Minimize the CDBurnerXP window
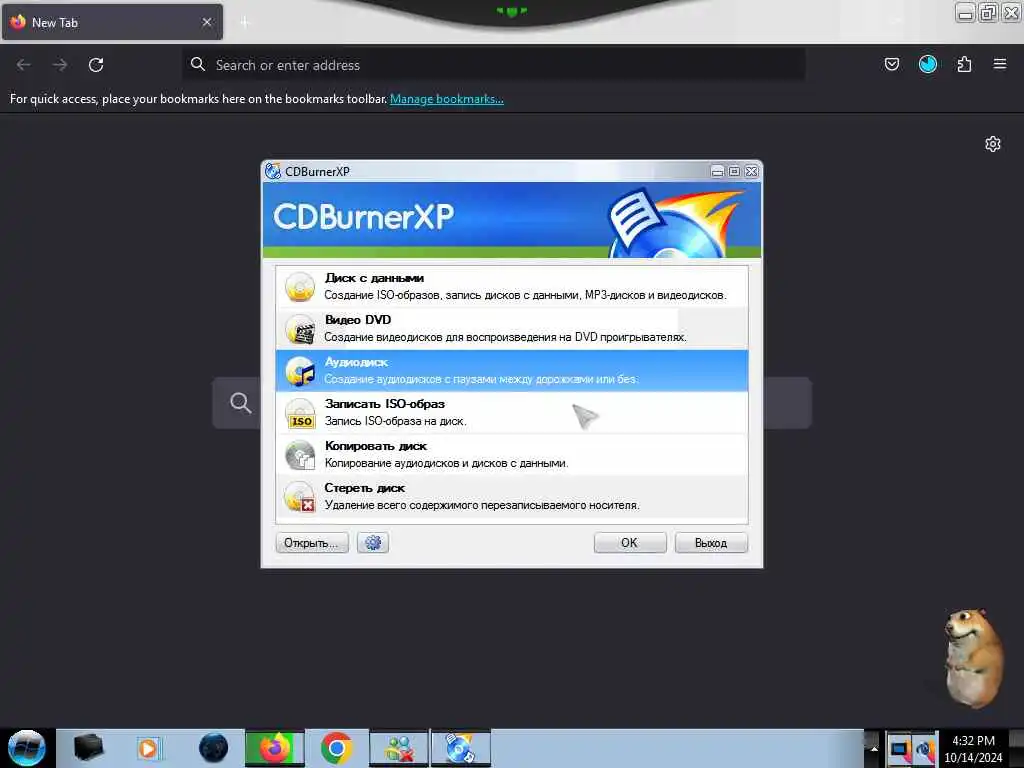The width and height of the screenshot is (1024, 768). coord(717,171)
